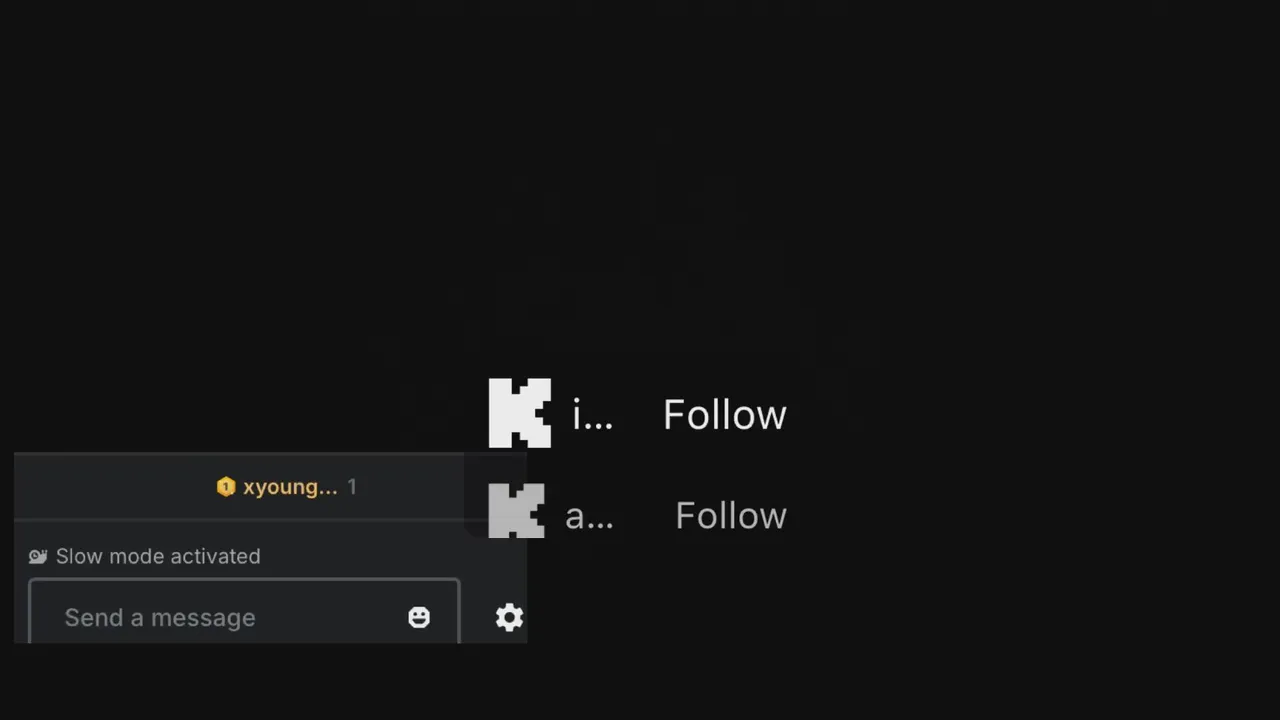The image size is (1280, 720).
Task: Click the snail icon for slow mode
Action: [x=38, y=556]
